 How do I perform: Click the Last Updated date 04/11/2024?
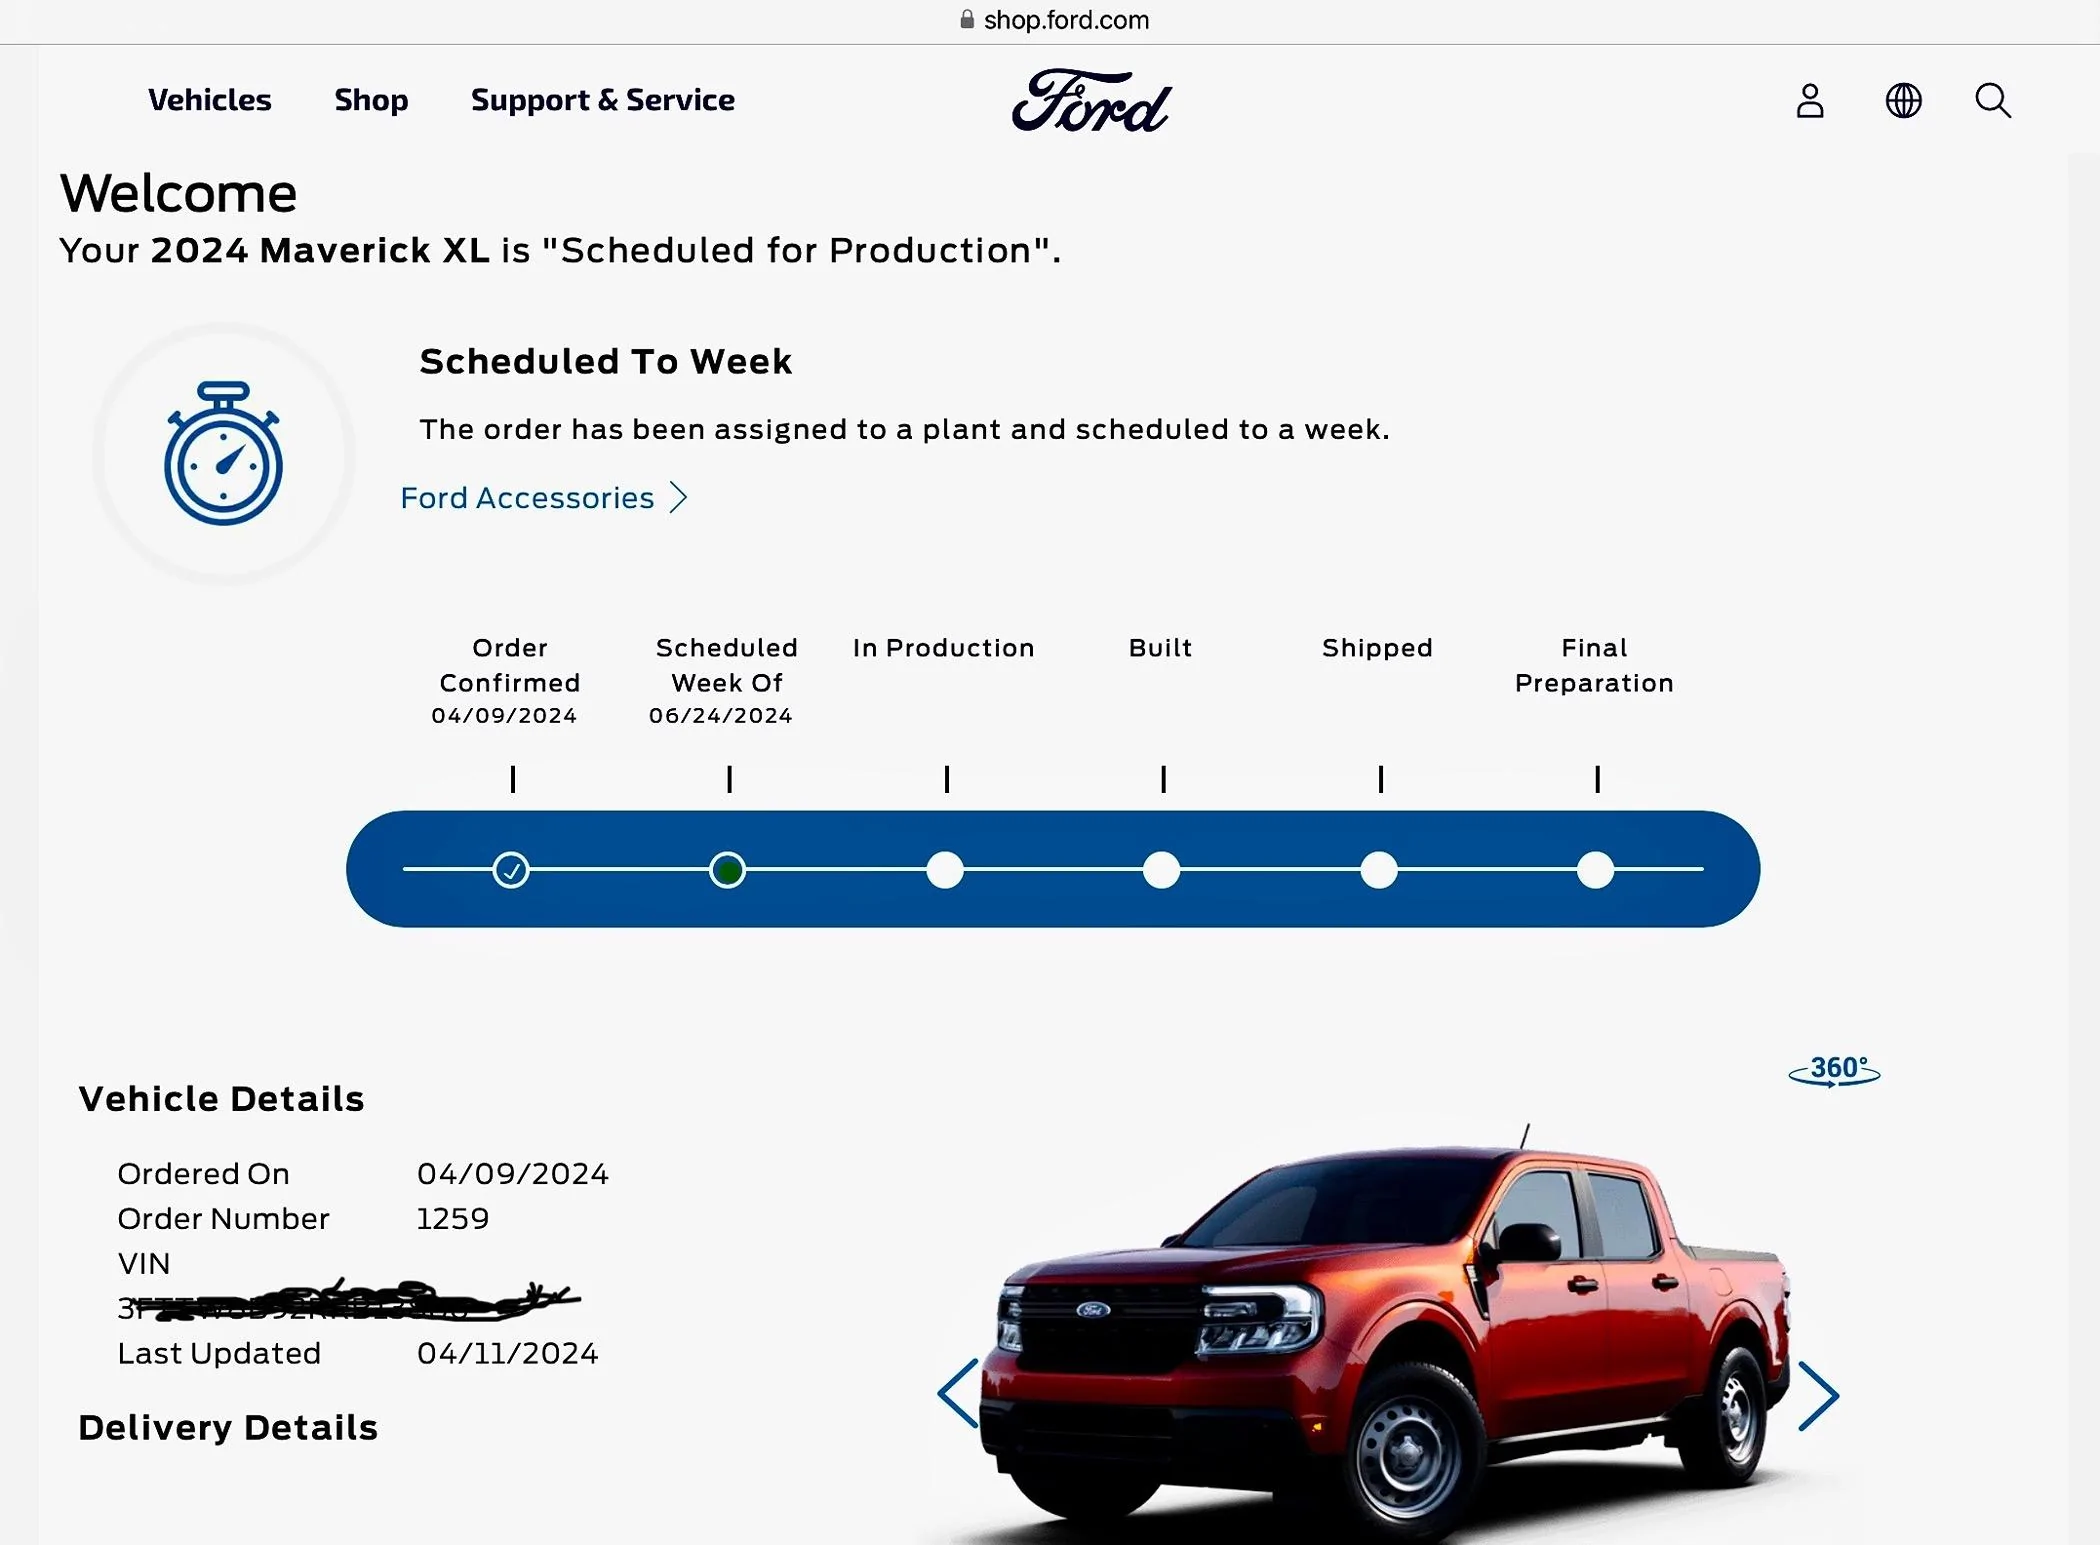[x=508, y=1353]
